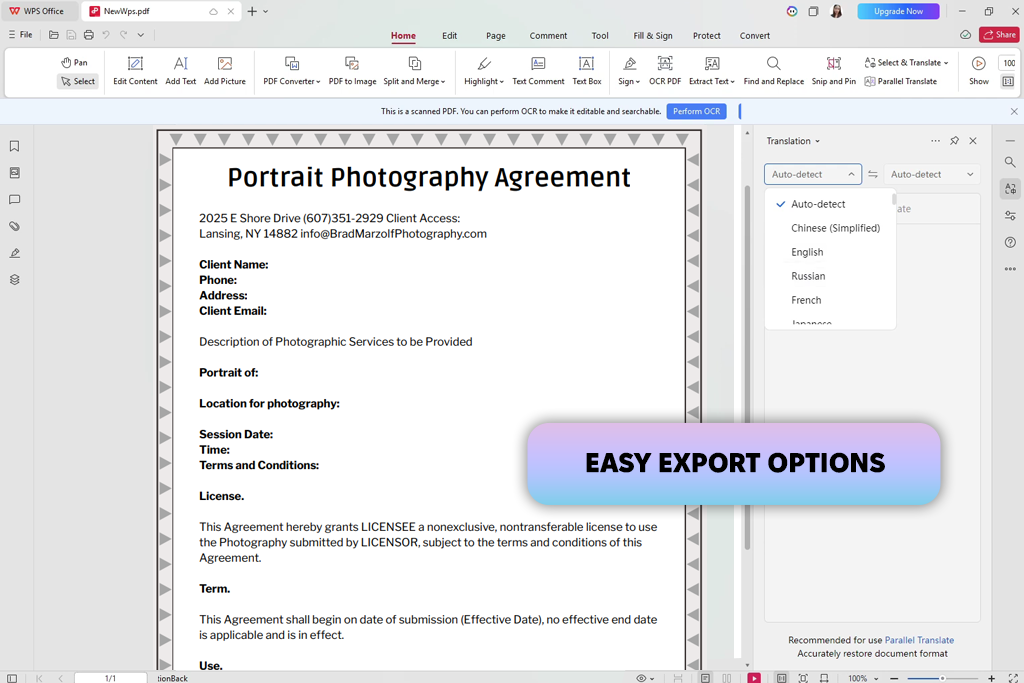Switch to the Edit tab
Image resolution: width=1024 pixels, height=683 pixels.
pos(449,35)
